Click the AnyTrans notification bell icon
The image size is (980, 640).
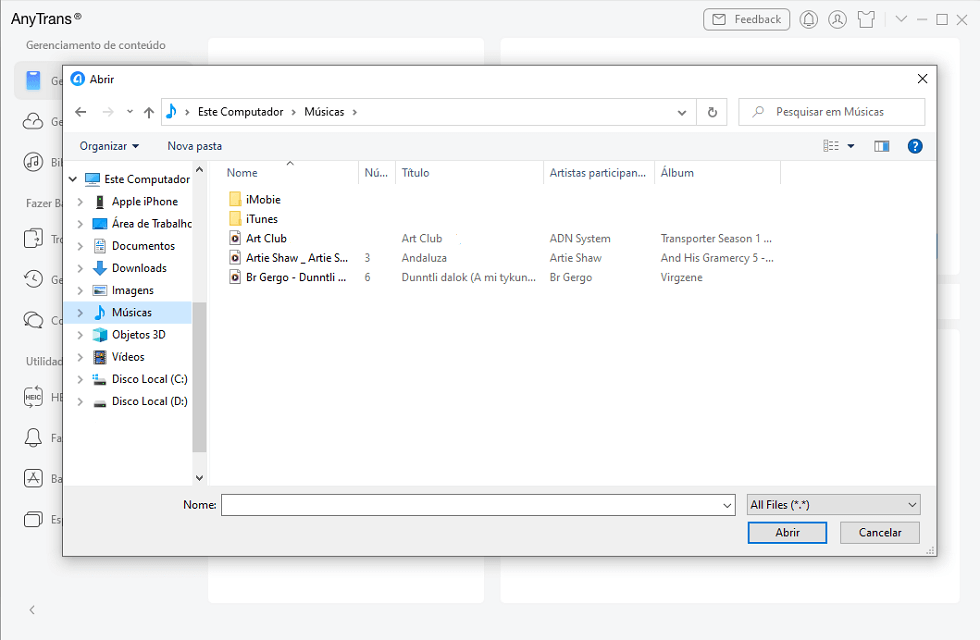coord(809,19)
